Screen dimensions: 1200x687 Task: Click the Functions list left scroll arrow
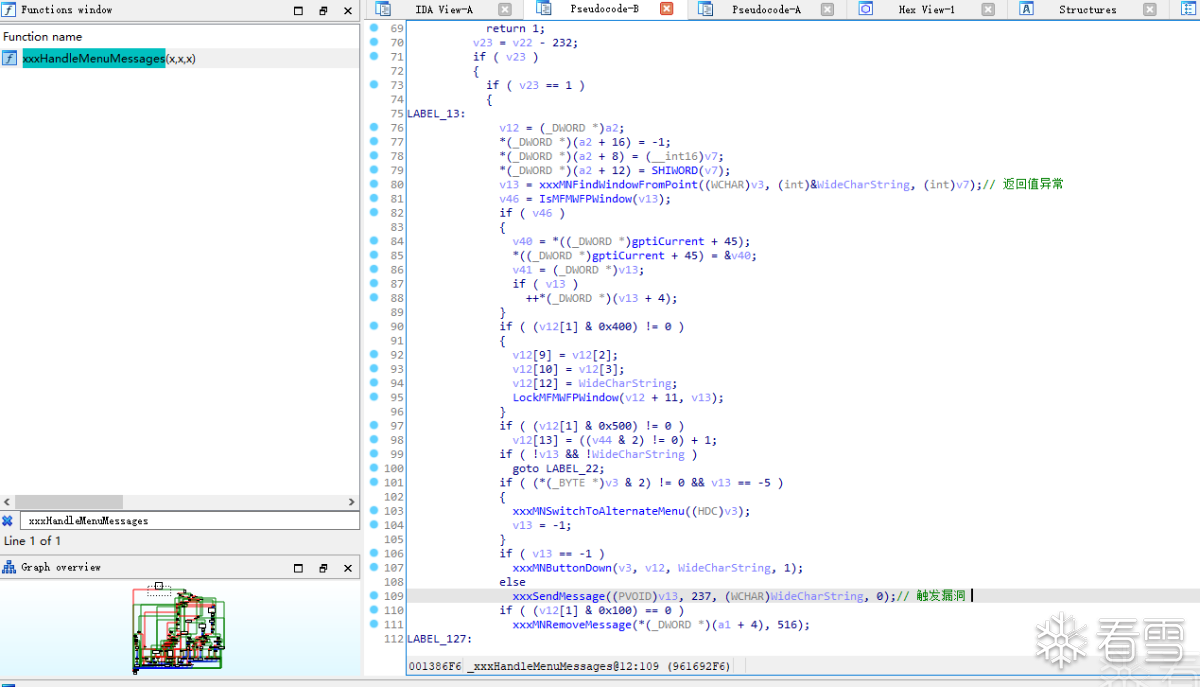[x=7, y=502]
